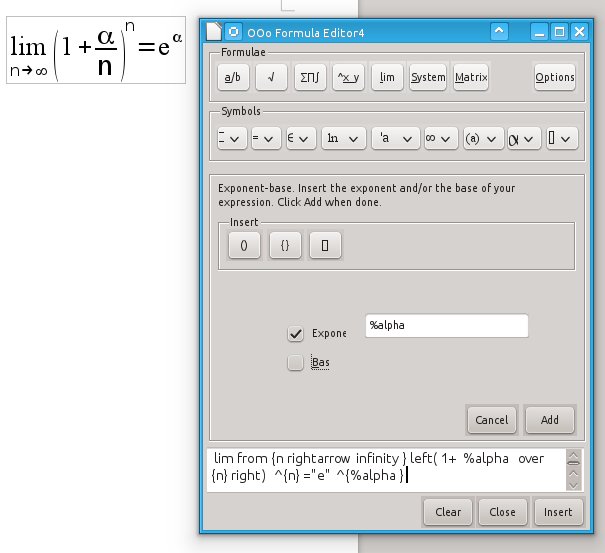Insert curly braces {} from Insert group
Viewport: 605px width, 553px height.
[284, 245]
